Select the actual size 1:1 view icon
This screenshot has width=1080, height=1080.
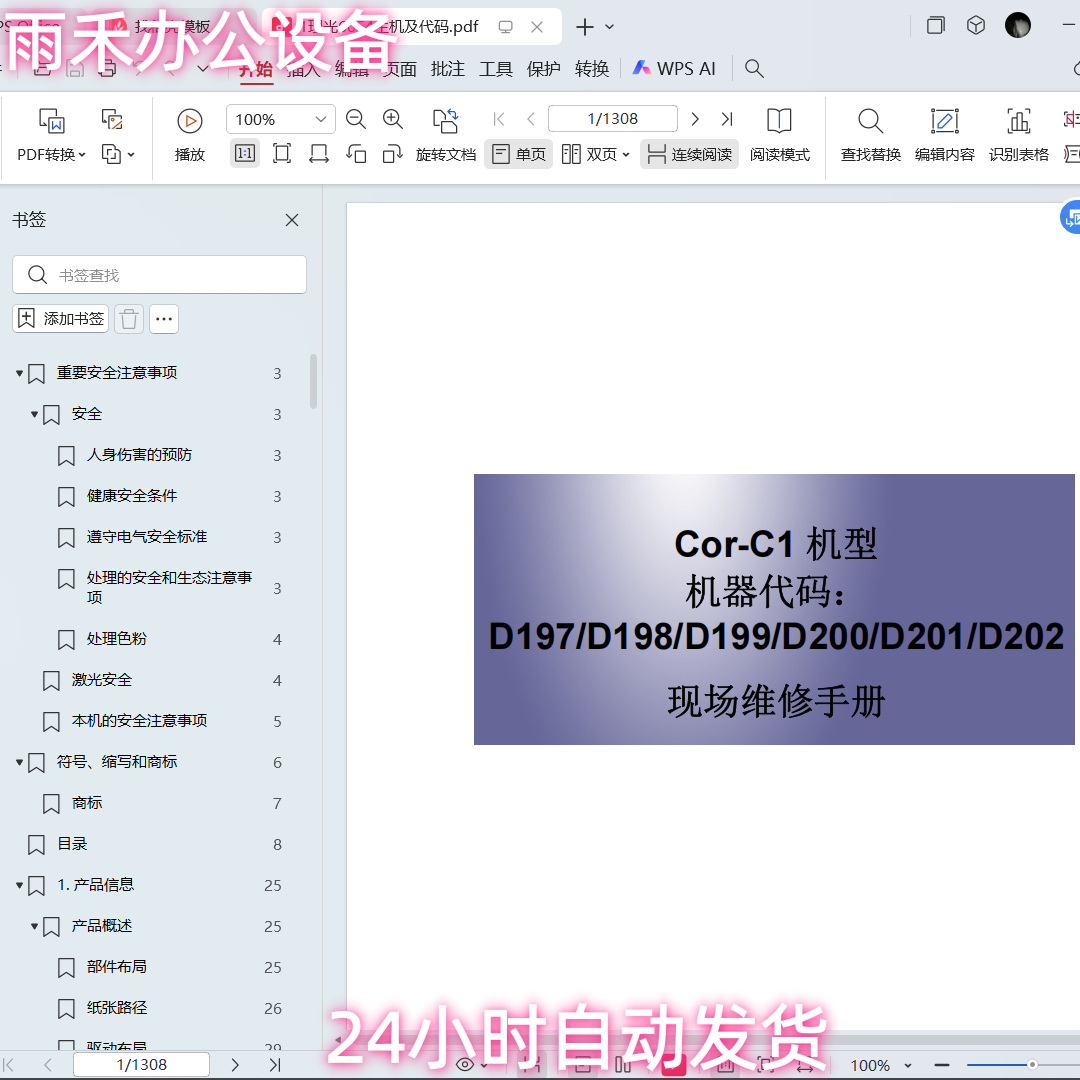pos(245,154)
